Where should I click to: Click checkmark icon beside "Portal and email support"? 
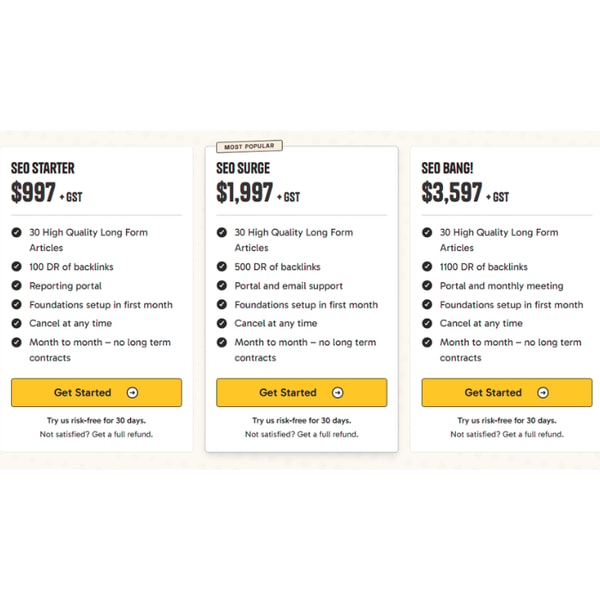(x=222, y=285)
